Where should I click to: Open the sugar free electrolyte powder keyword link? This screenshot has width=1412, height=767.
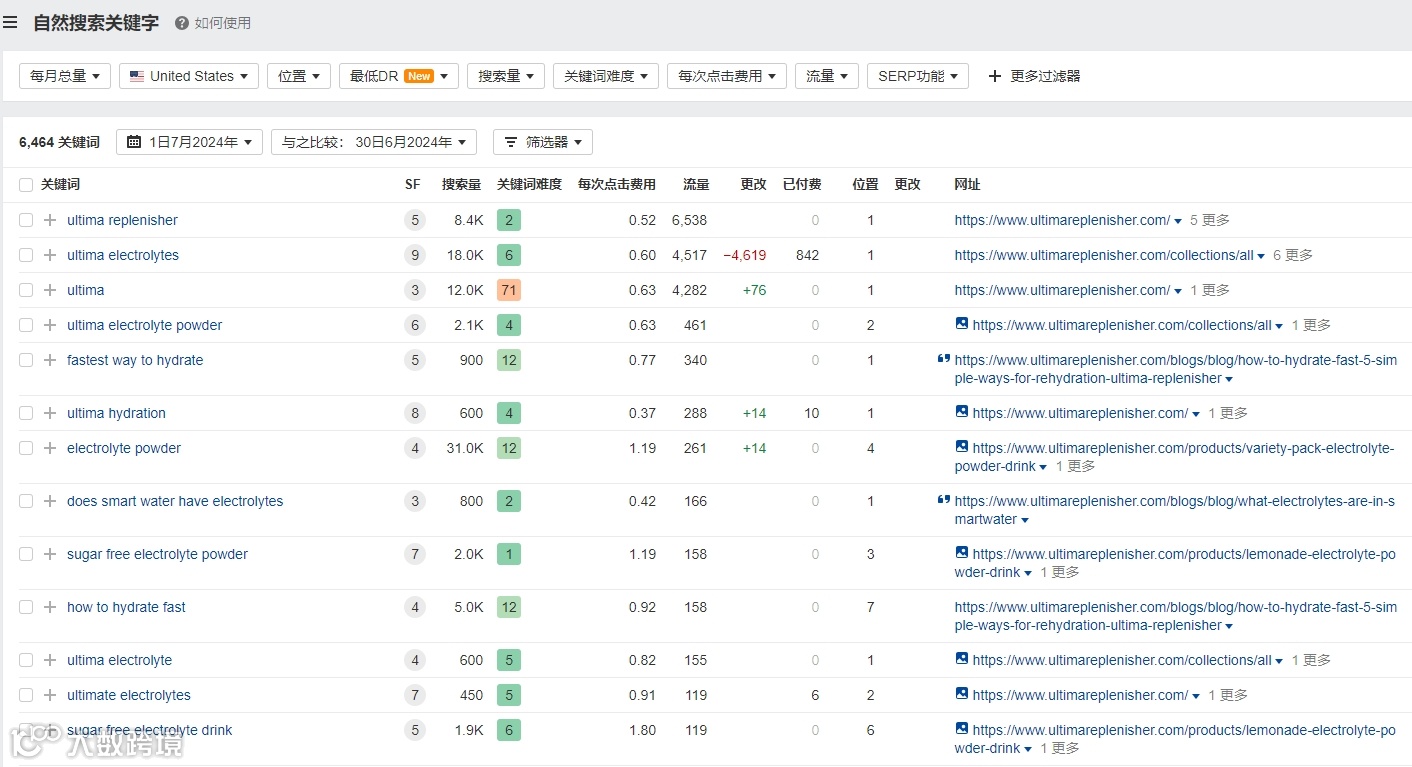click(x=157, y=554)
